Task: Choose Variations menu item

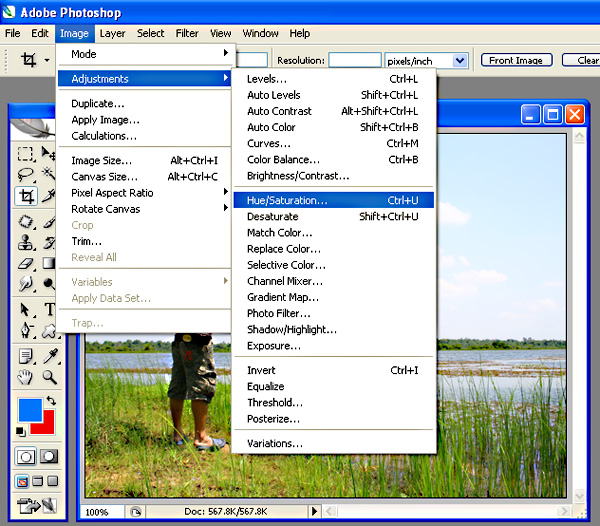Action: pos(334,443)
